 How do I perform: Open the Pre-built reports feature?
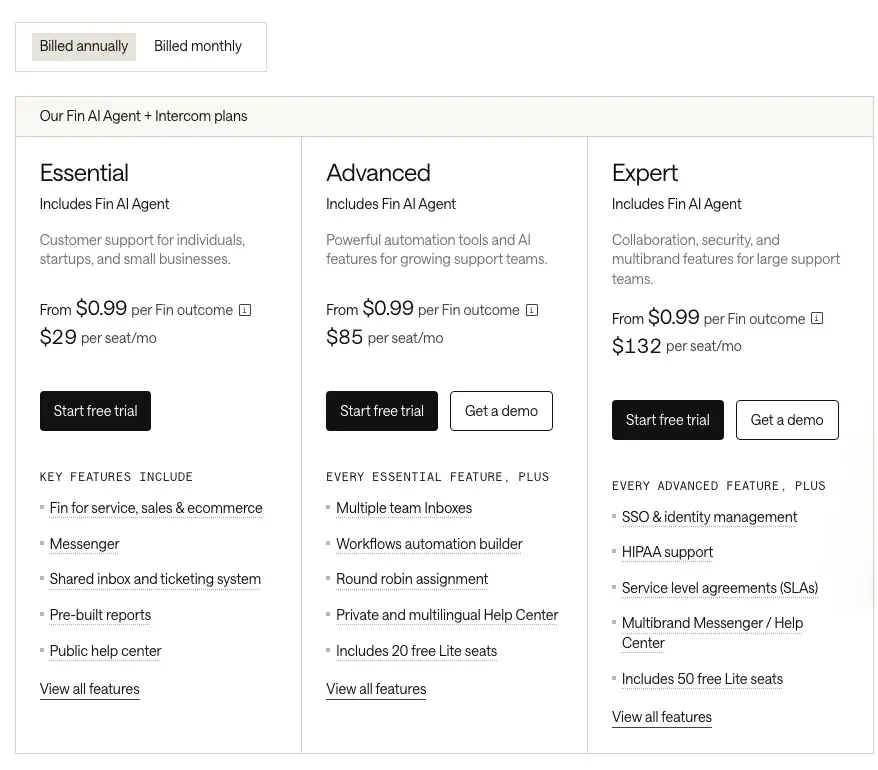(100, 615)
